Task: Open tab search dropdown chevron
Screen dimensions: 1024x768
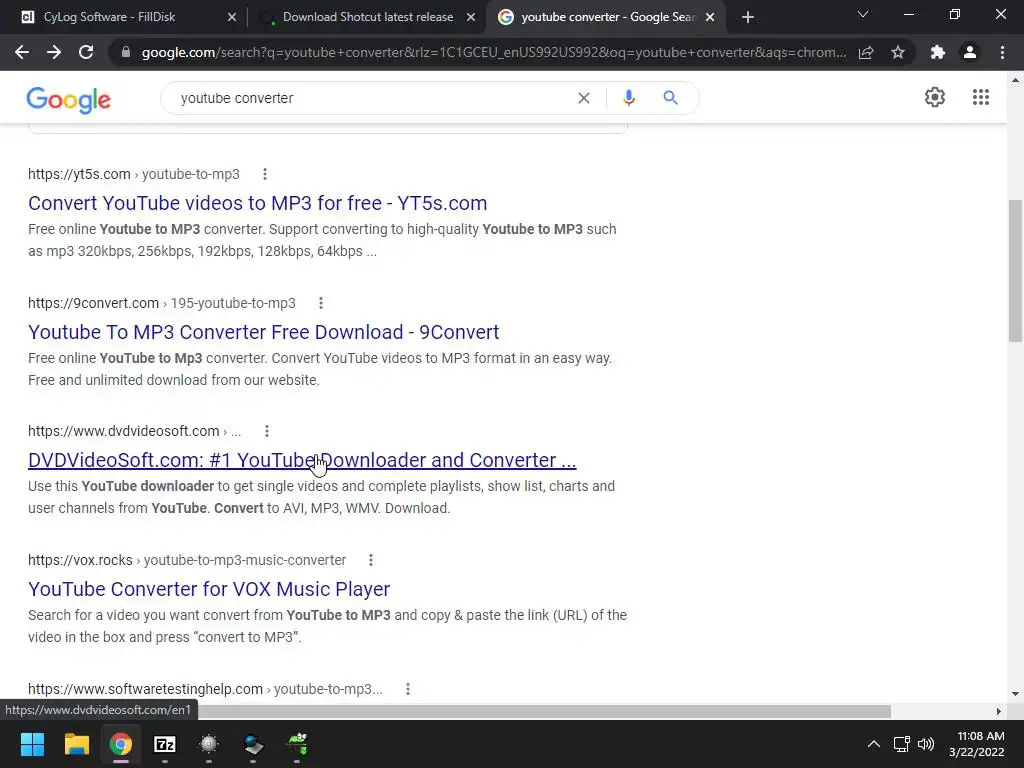Action: point(863,14)
